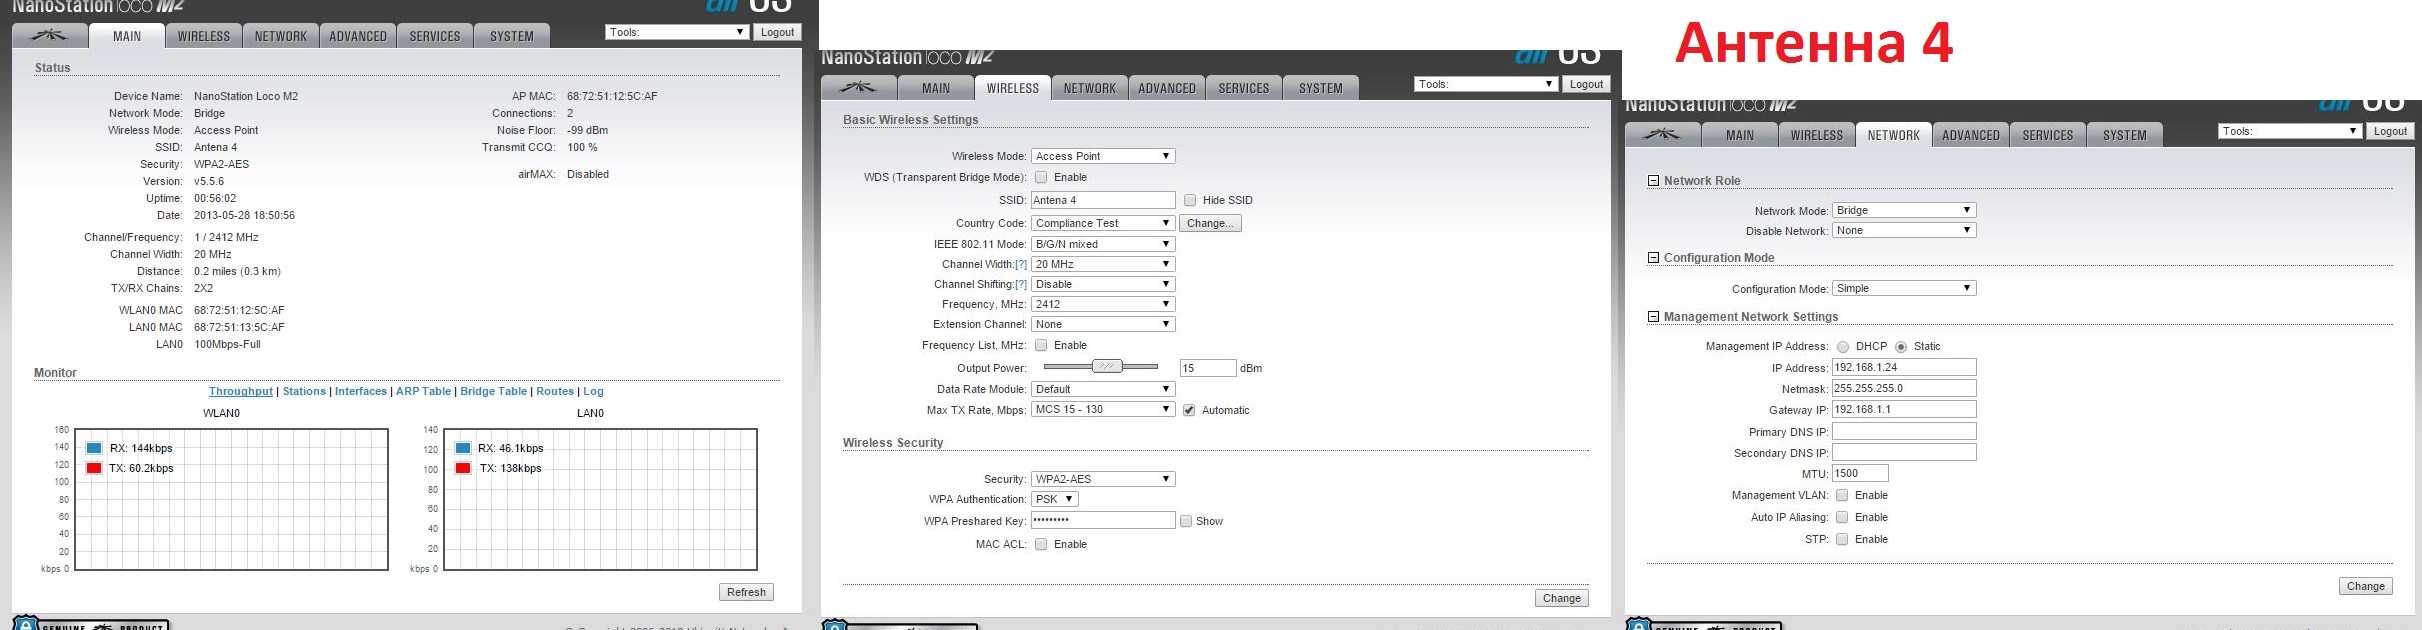Image resolution: width=2422 pixels, height=630 pixels.
Task: Open the Stations monitor link
Action: coord(304,391)
